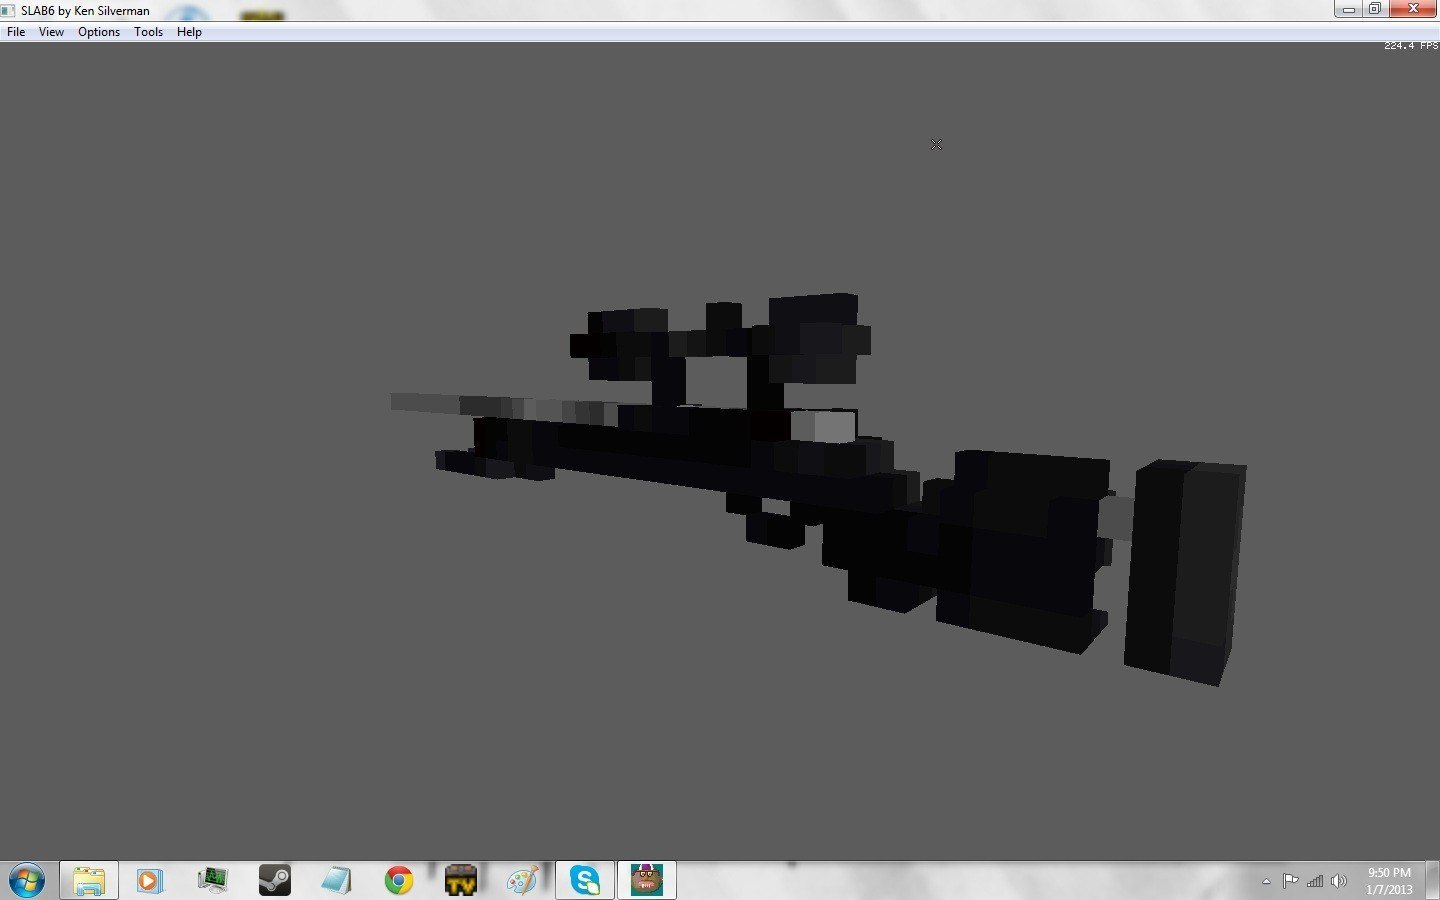This screenshot has height=900, width=1440.
Task: Open the Notepad icon in the taskbar
Action: (x=336, y=880)
